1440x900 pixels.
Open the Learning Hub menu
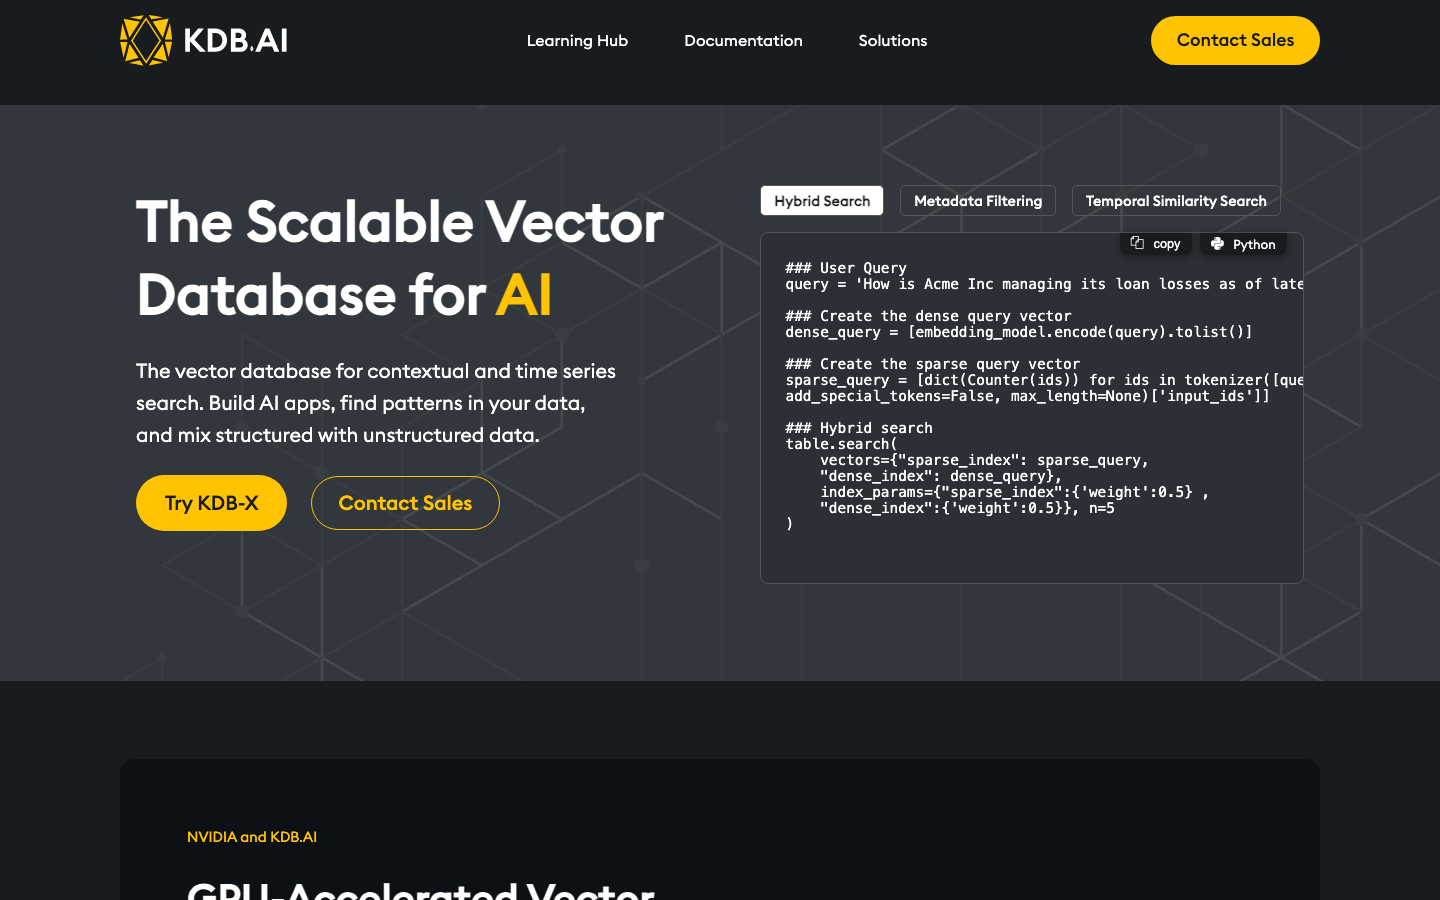pos(577,41)
